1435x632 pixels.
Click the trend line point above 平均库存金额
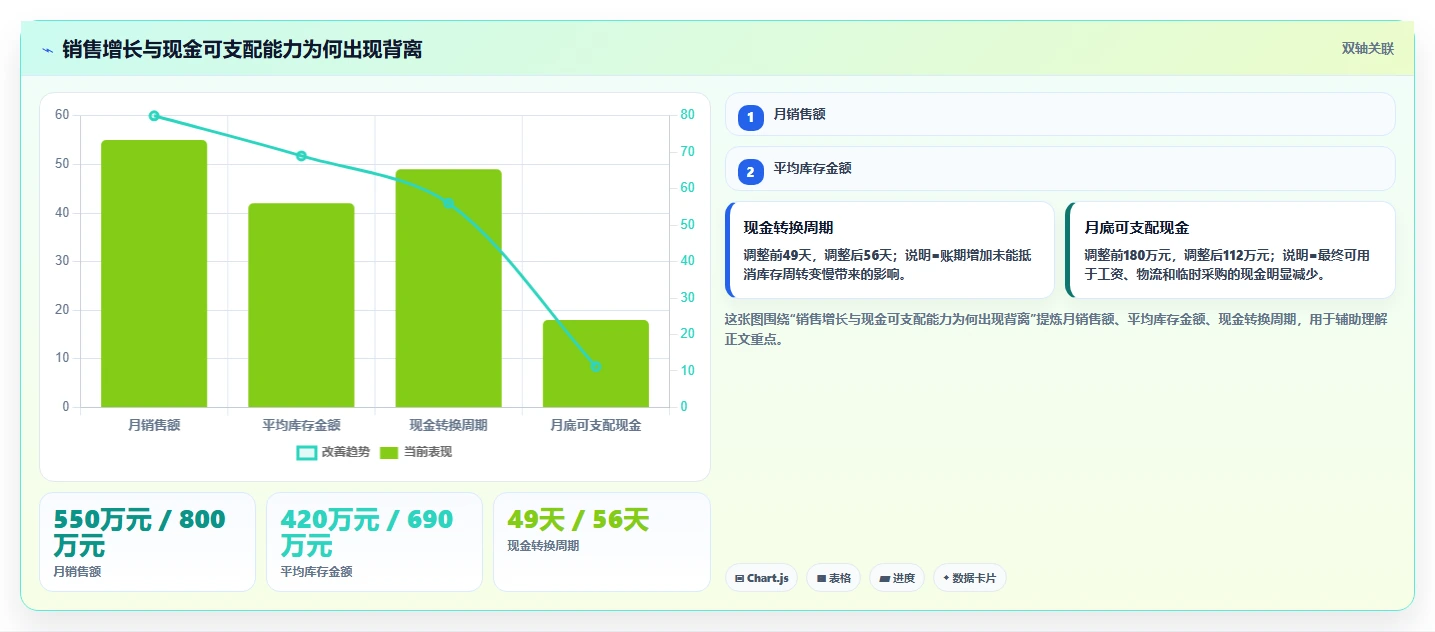pyautogui.click(x=301, y=156)
